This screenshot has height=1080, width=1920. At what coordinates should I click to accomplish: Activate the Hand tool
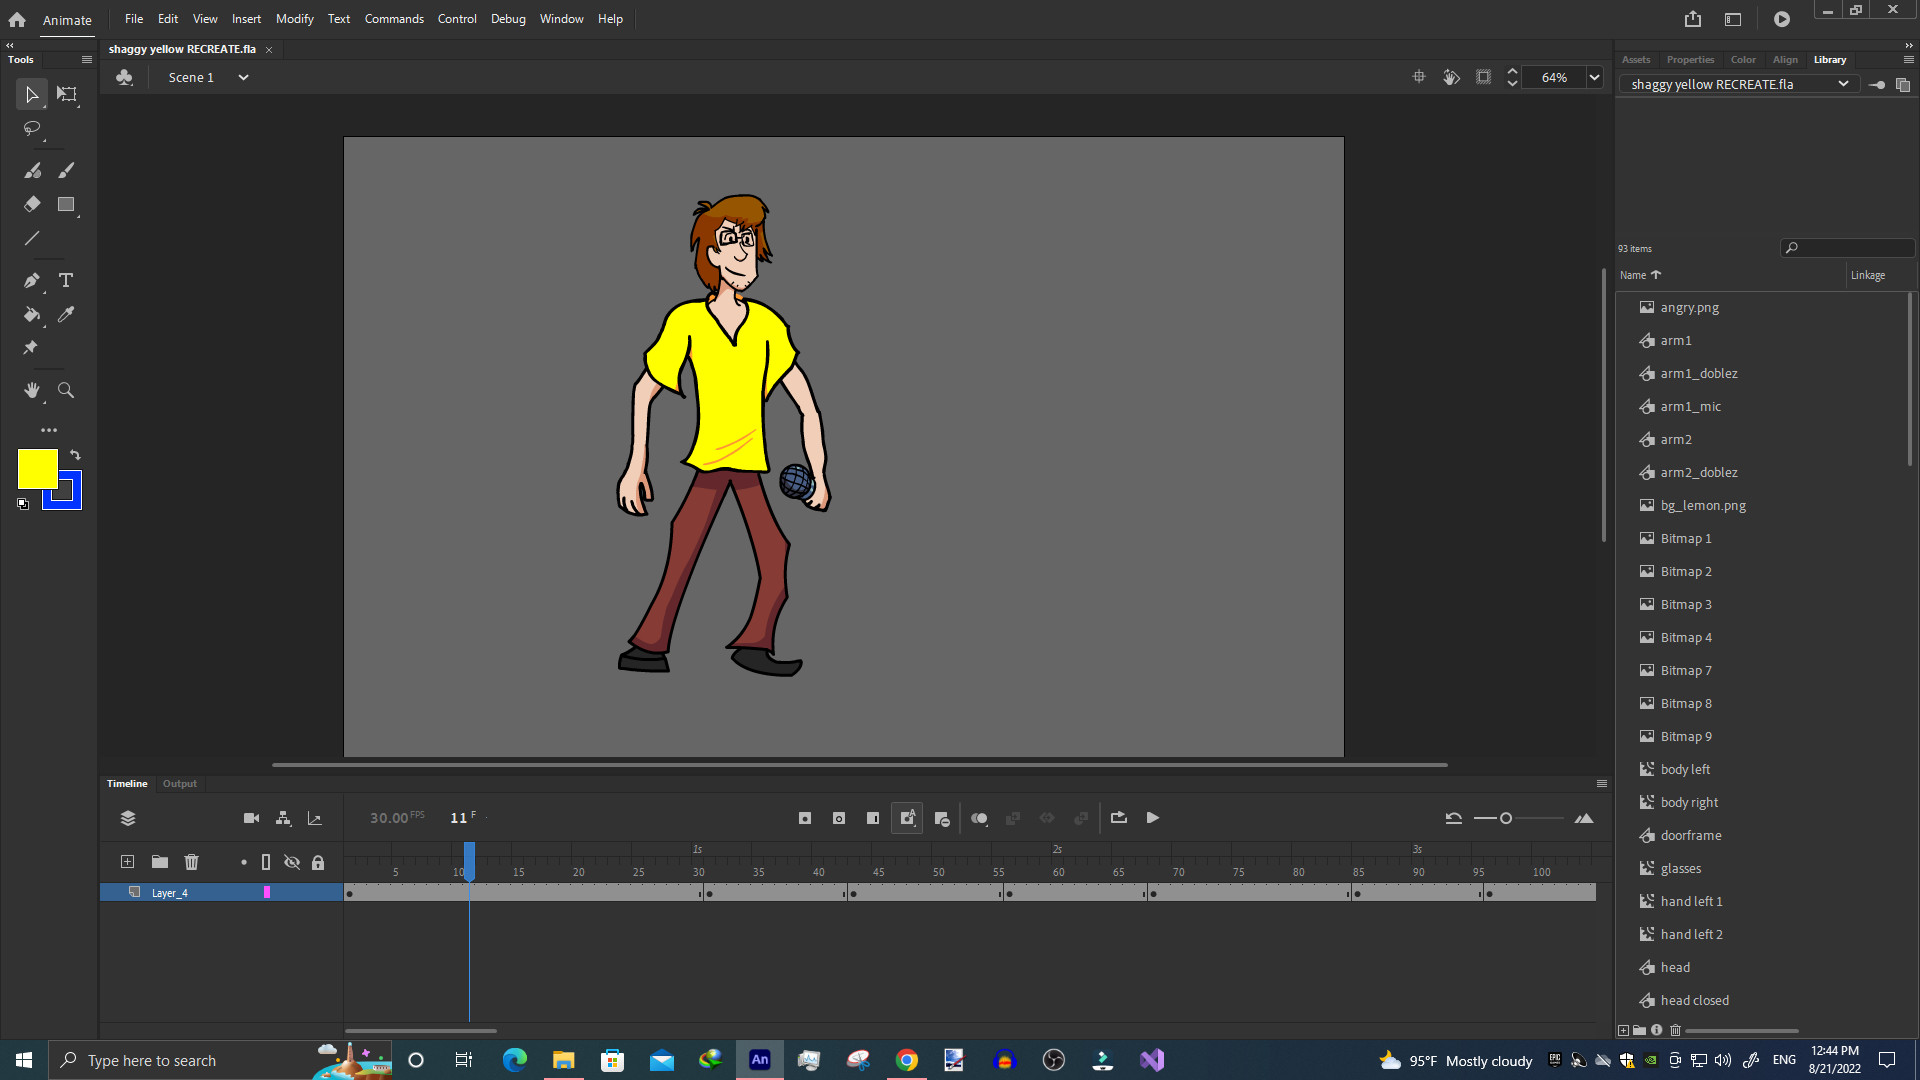click(32, 391)
